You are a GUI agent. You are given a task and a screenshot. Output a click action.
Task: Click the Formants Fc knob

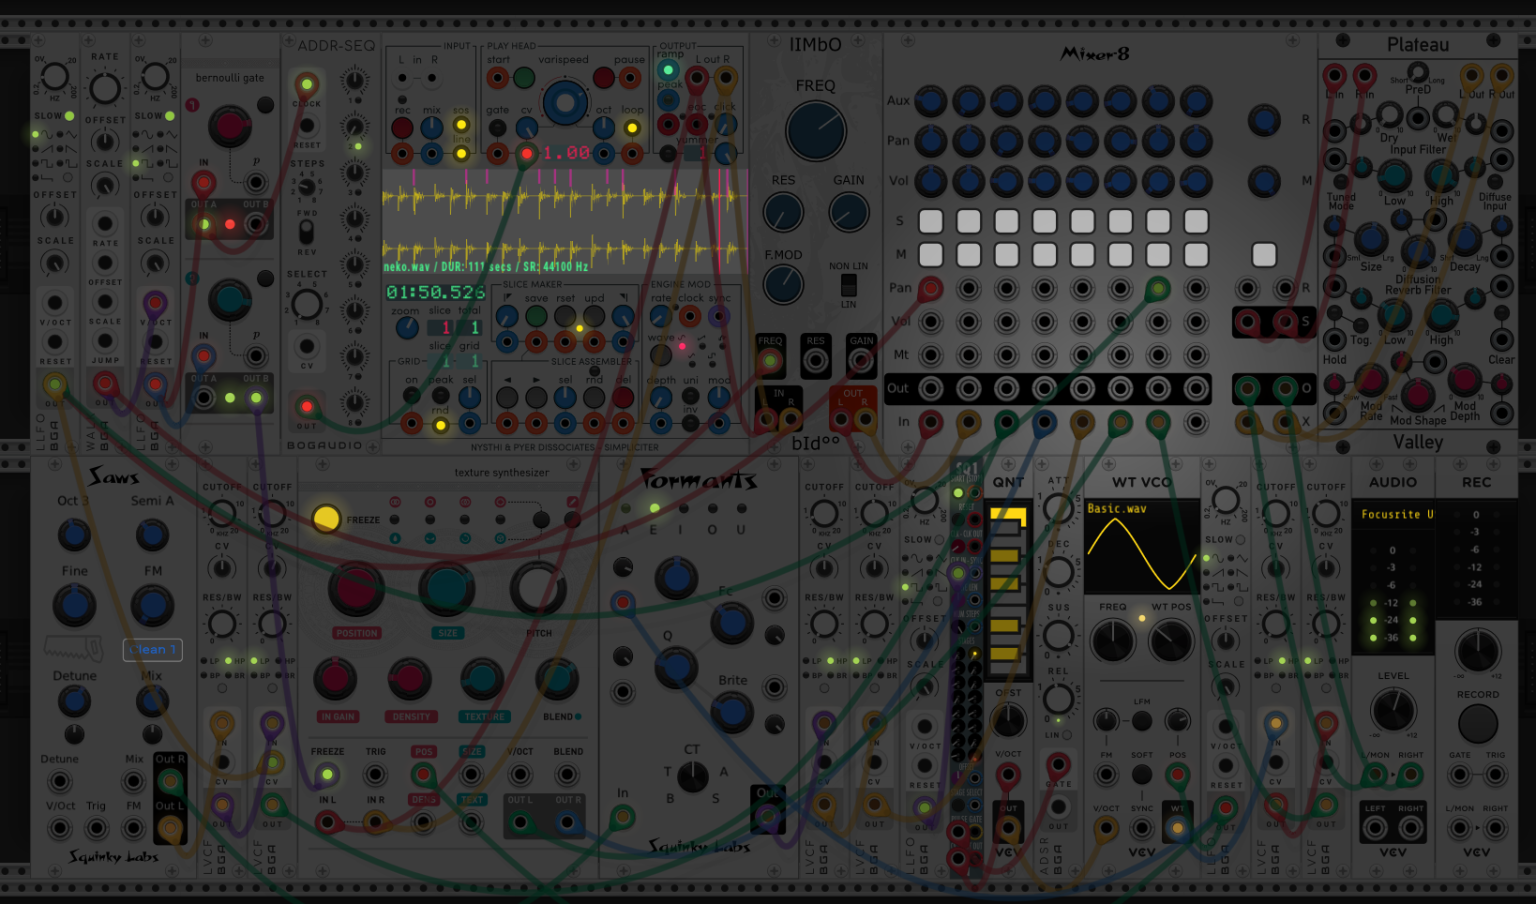[732, 622]
